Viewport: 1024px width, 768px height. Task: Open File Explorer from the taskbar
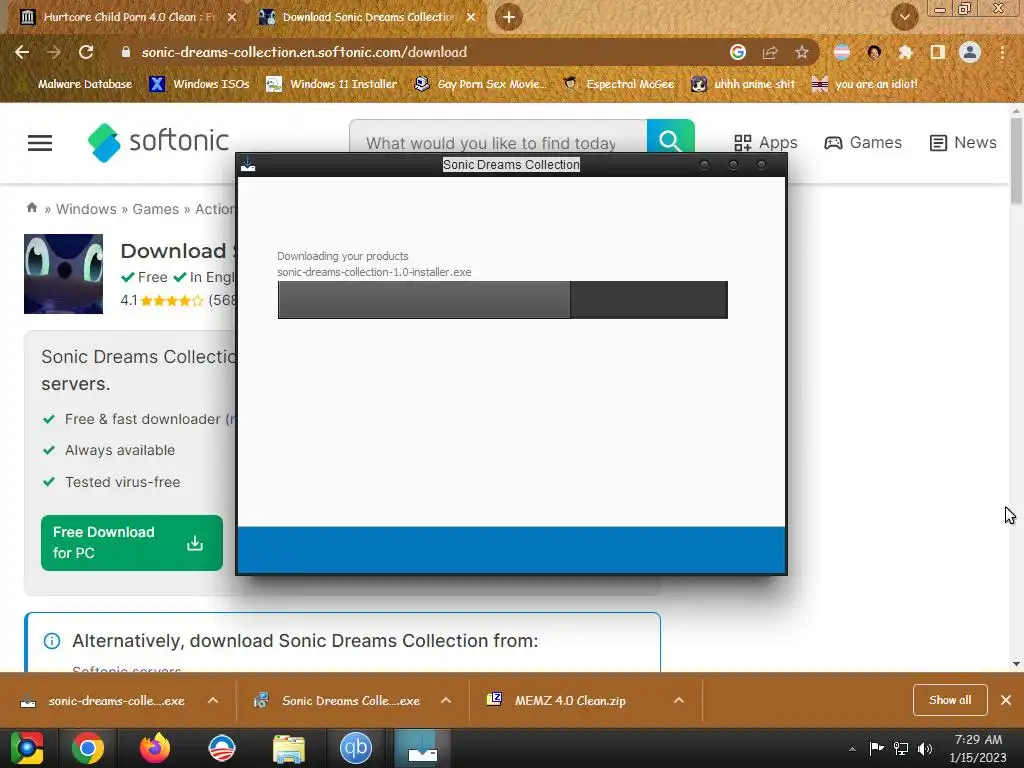289,748
